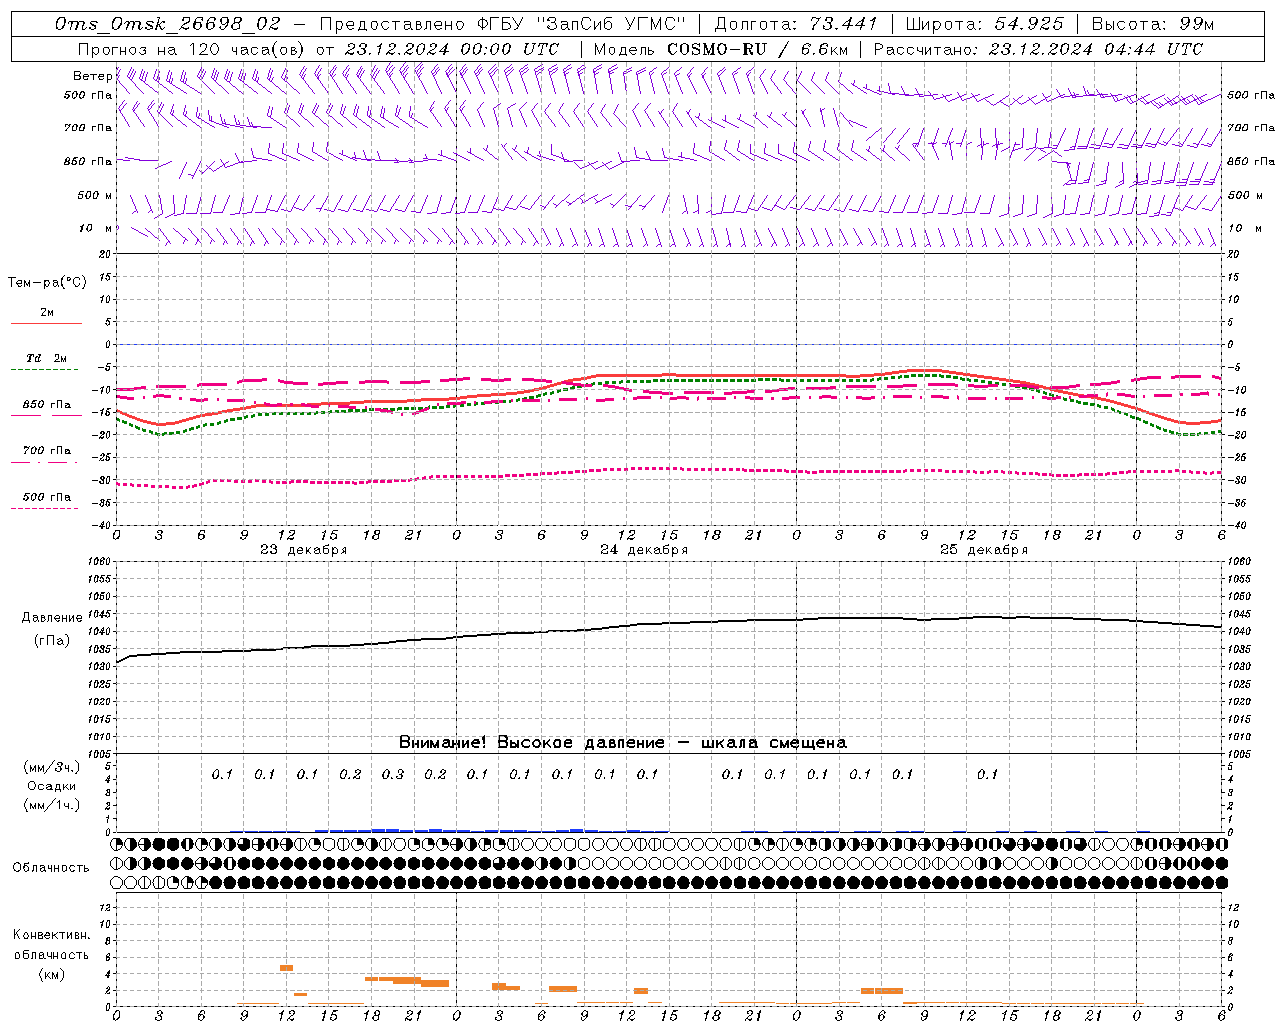Click the Осадки precipitation label

52,786
